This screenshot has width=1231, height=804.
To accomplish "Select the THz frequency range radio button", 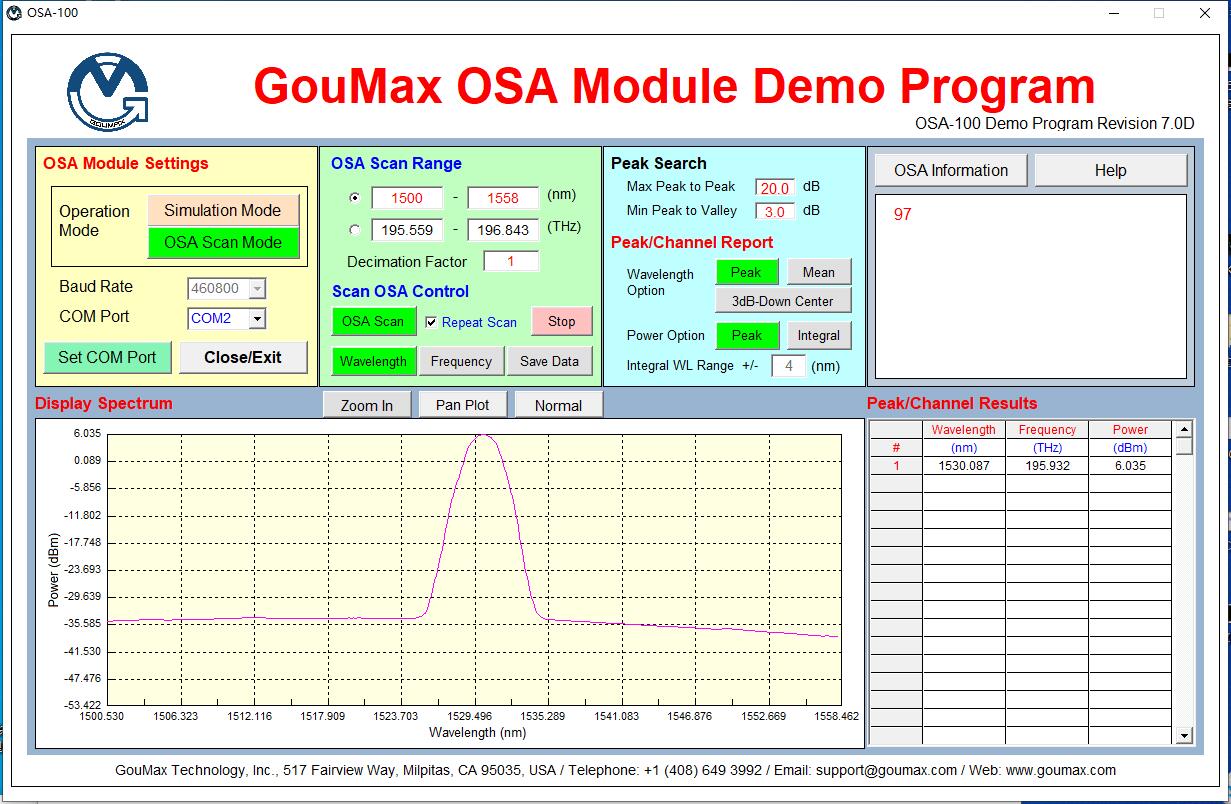I will [x=354, y=230].
